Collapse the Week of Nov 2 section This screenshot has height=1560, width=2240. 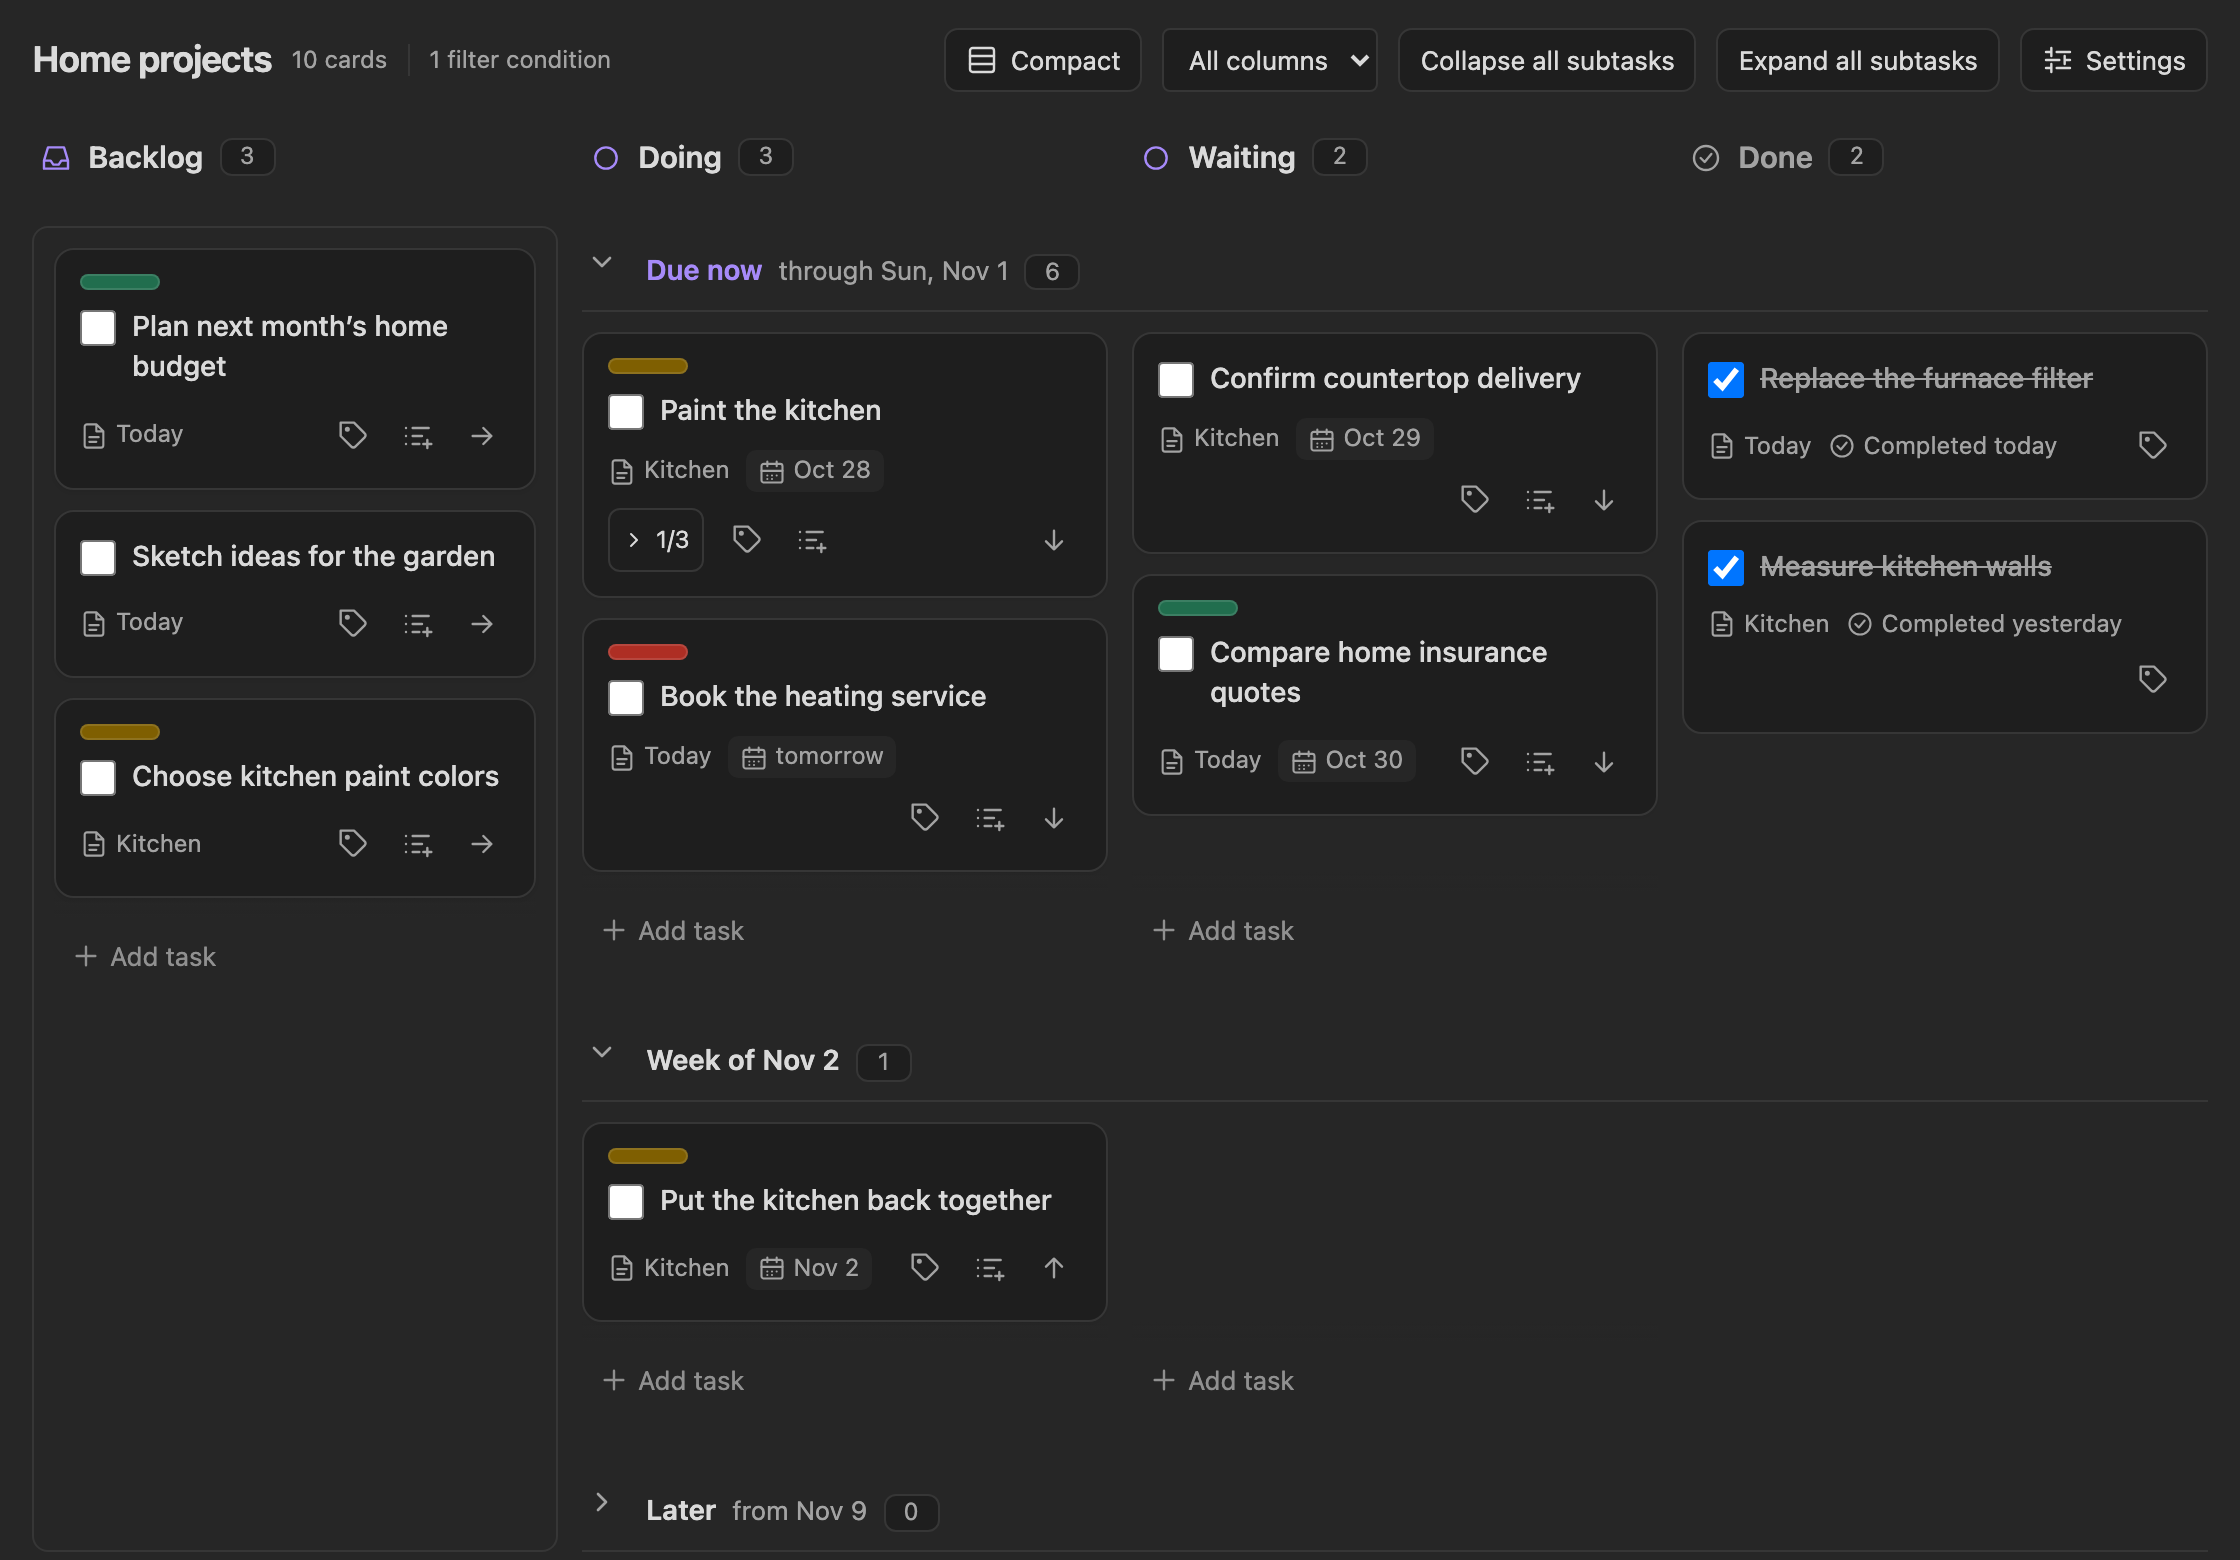[602, 1052]
